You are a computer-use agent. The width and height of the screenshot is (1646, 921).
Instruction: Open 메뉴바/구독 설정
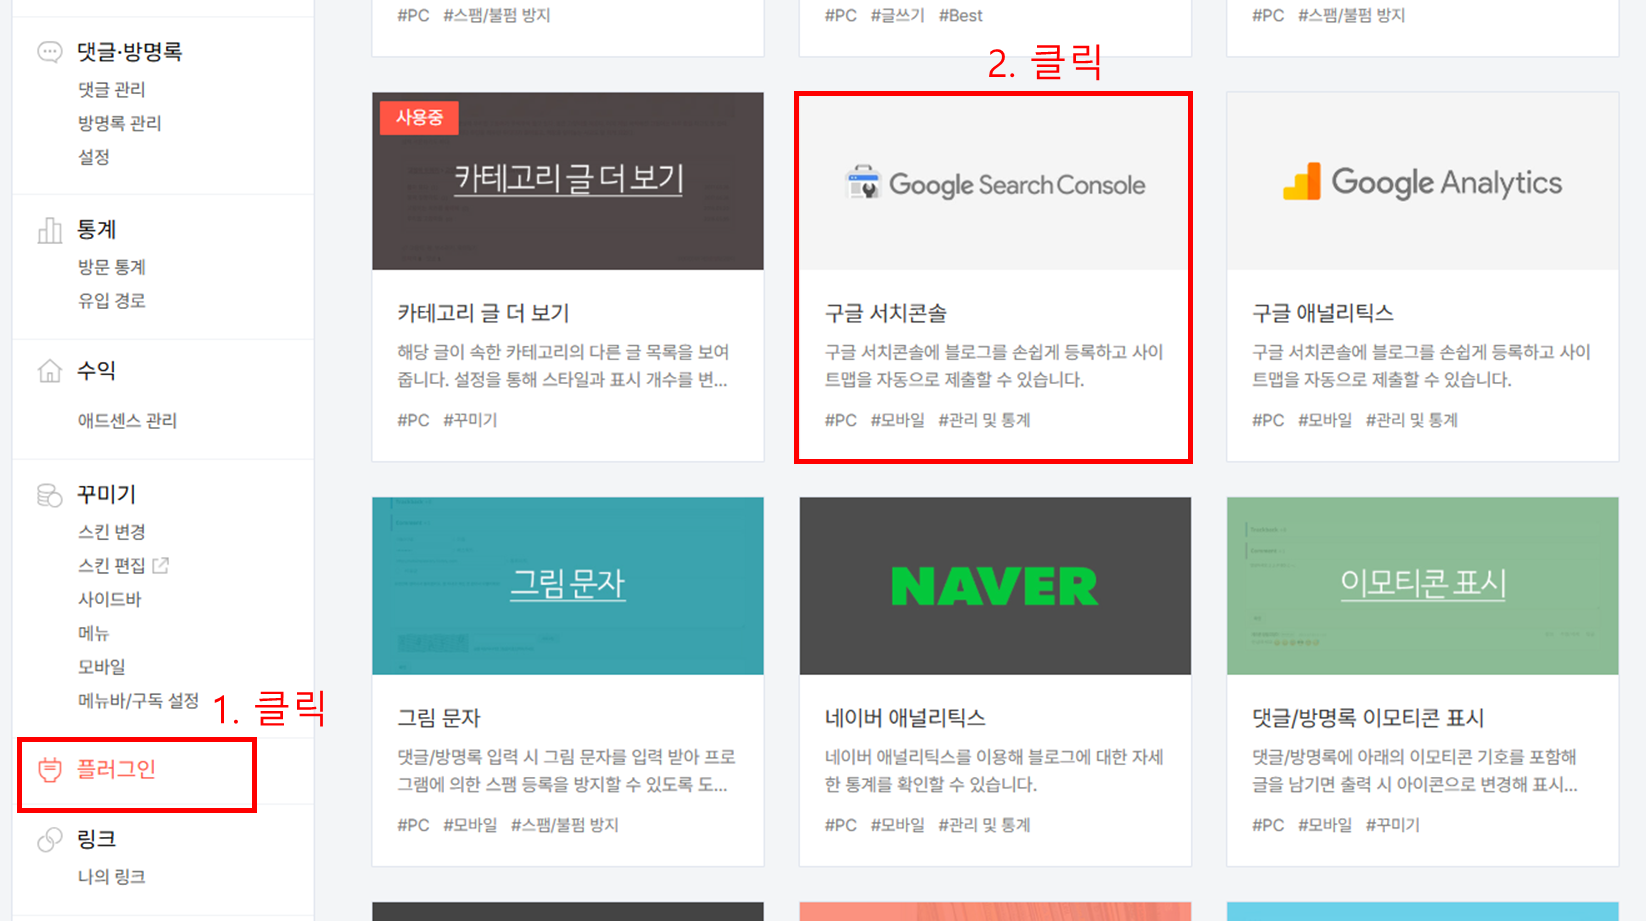[138, 701]
